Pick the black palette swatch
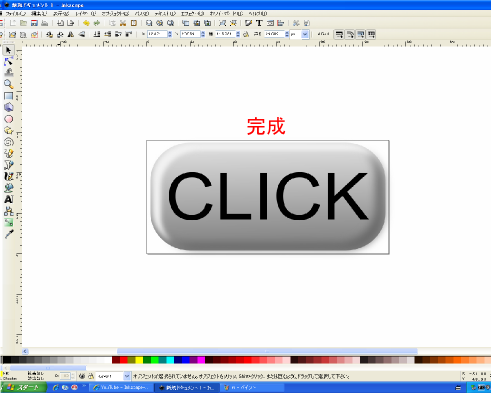Image resolution: width=491 pixels, height=393 pixels. 7,360
